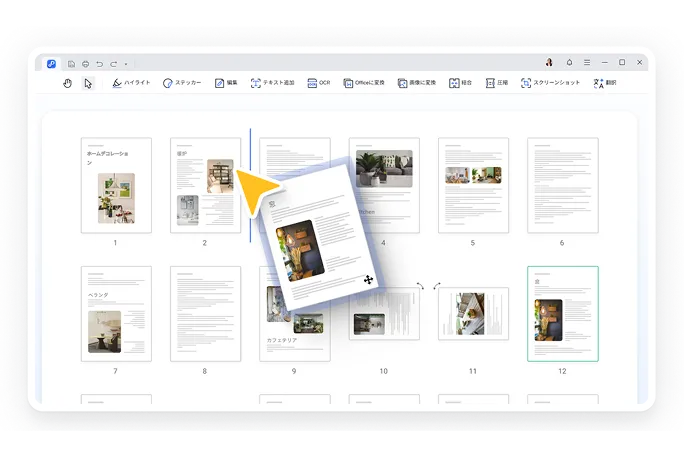Click rotate clockwise arrow near page 10
The width and height of the screenshot is (684, 456).
420,286
